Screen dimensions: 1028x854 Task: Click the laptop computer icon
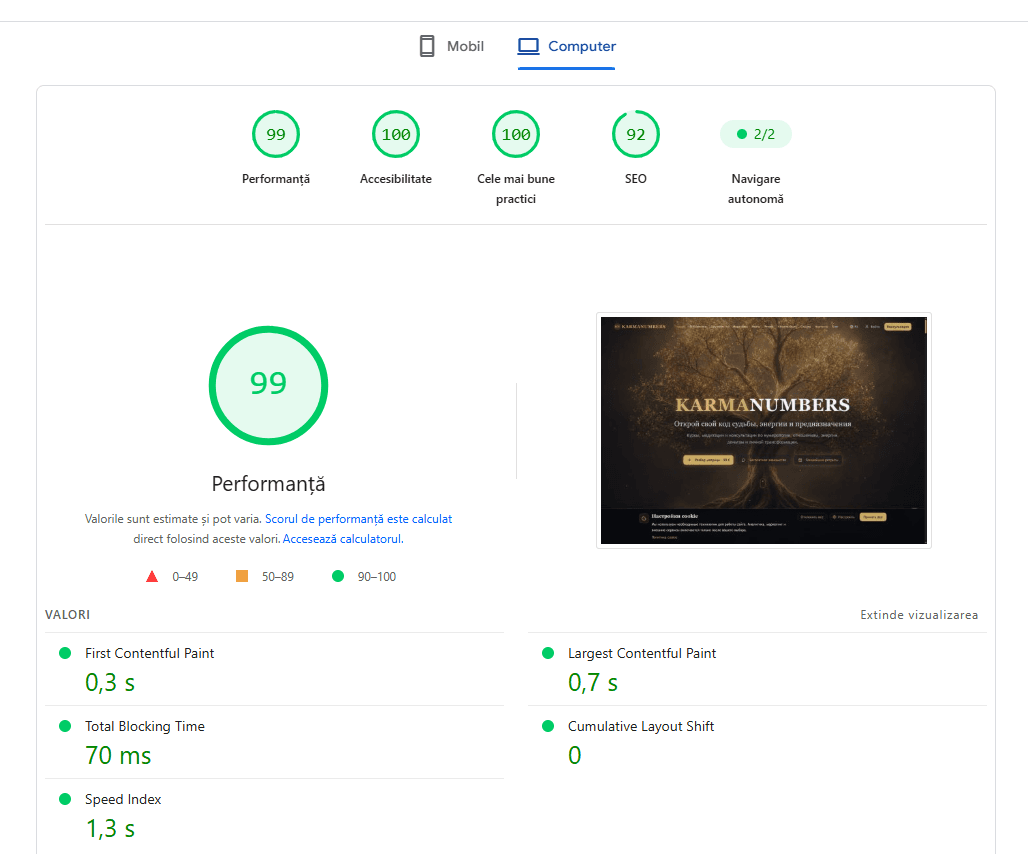(x=528, y=46)
